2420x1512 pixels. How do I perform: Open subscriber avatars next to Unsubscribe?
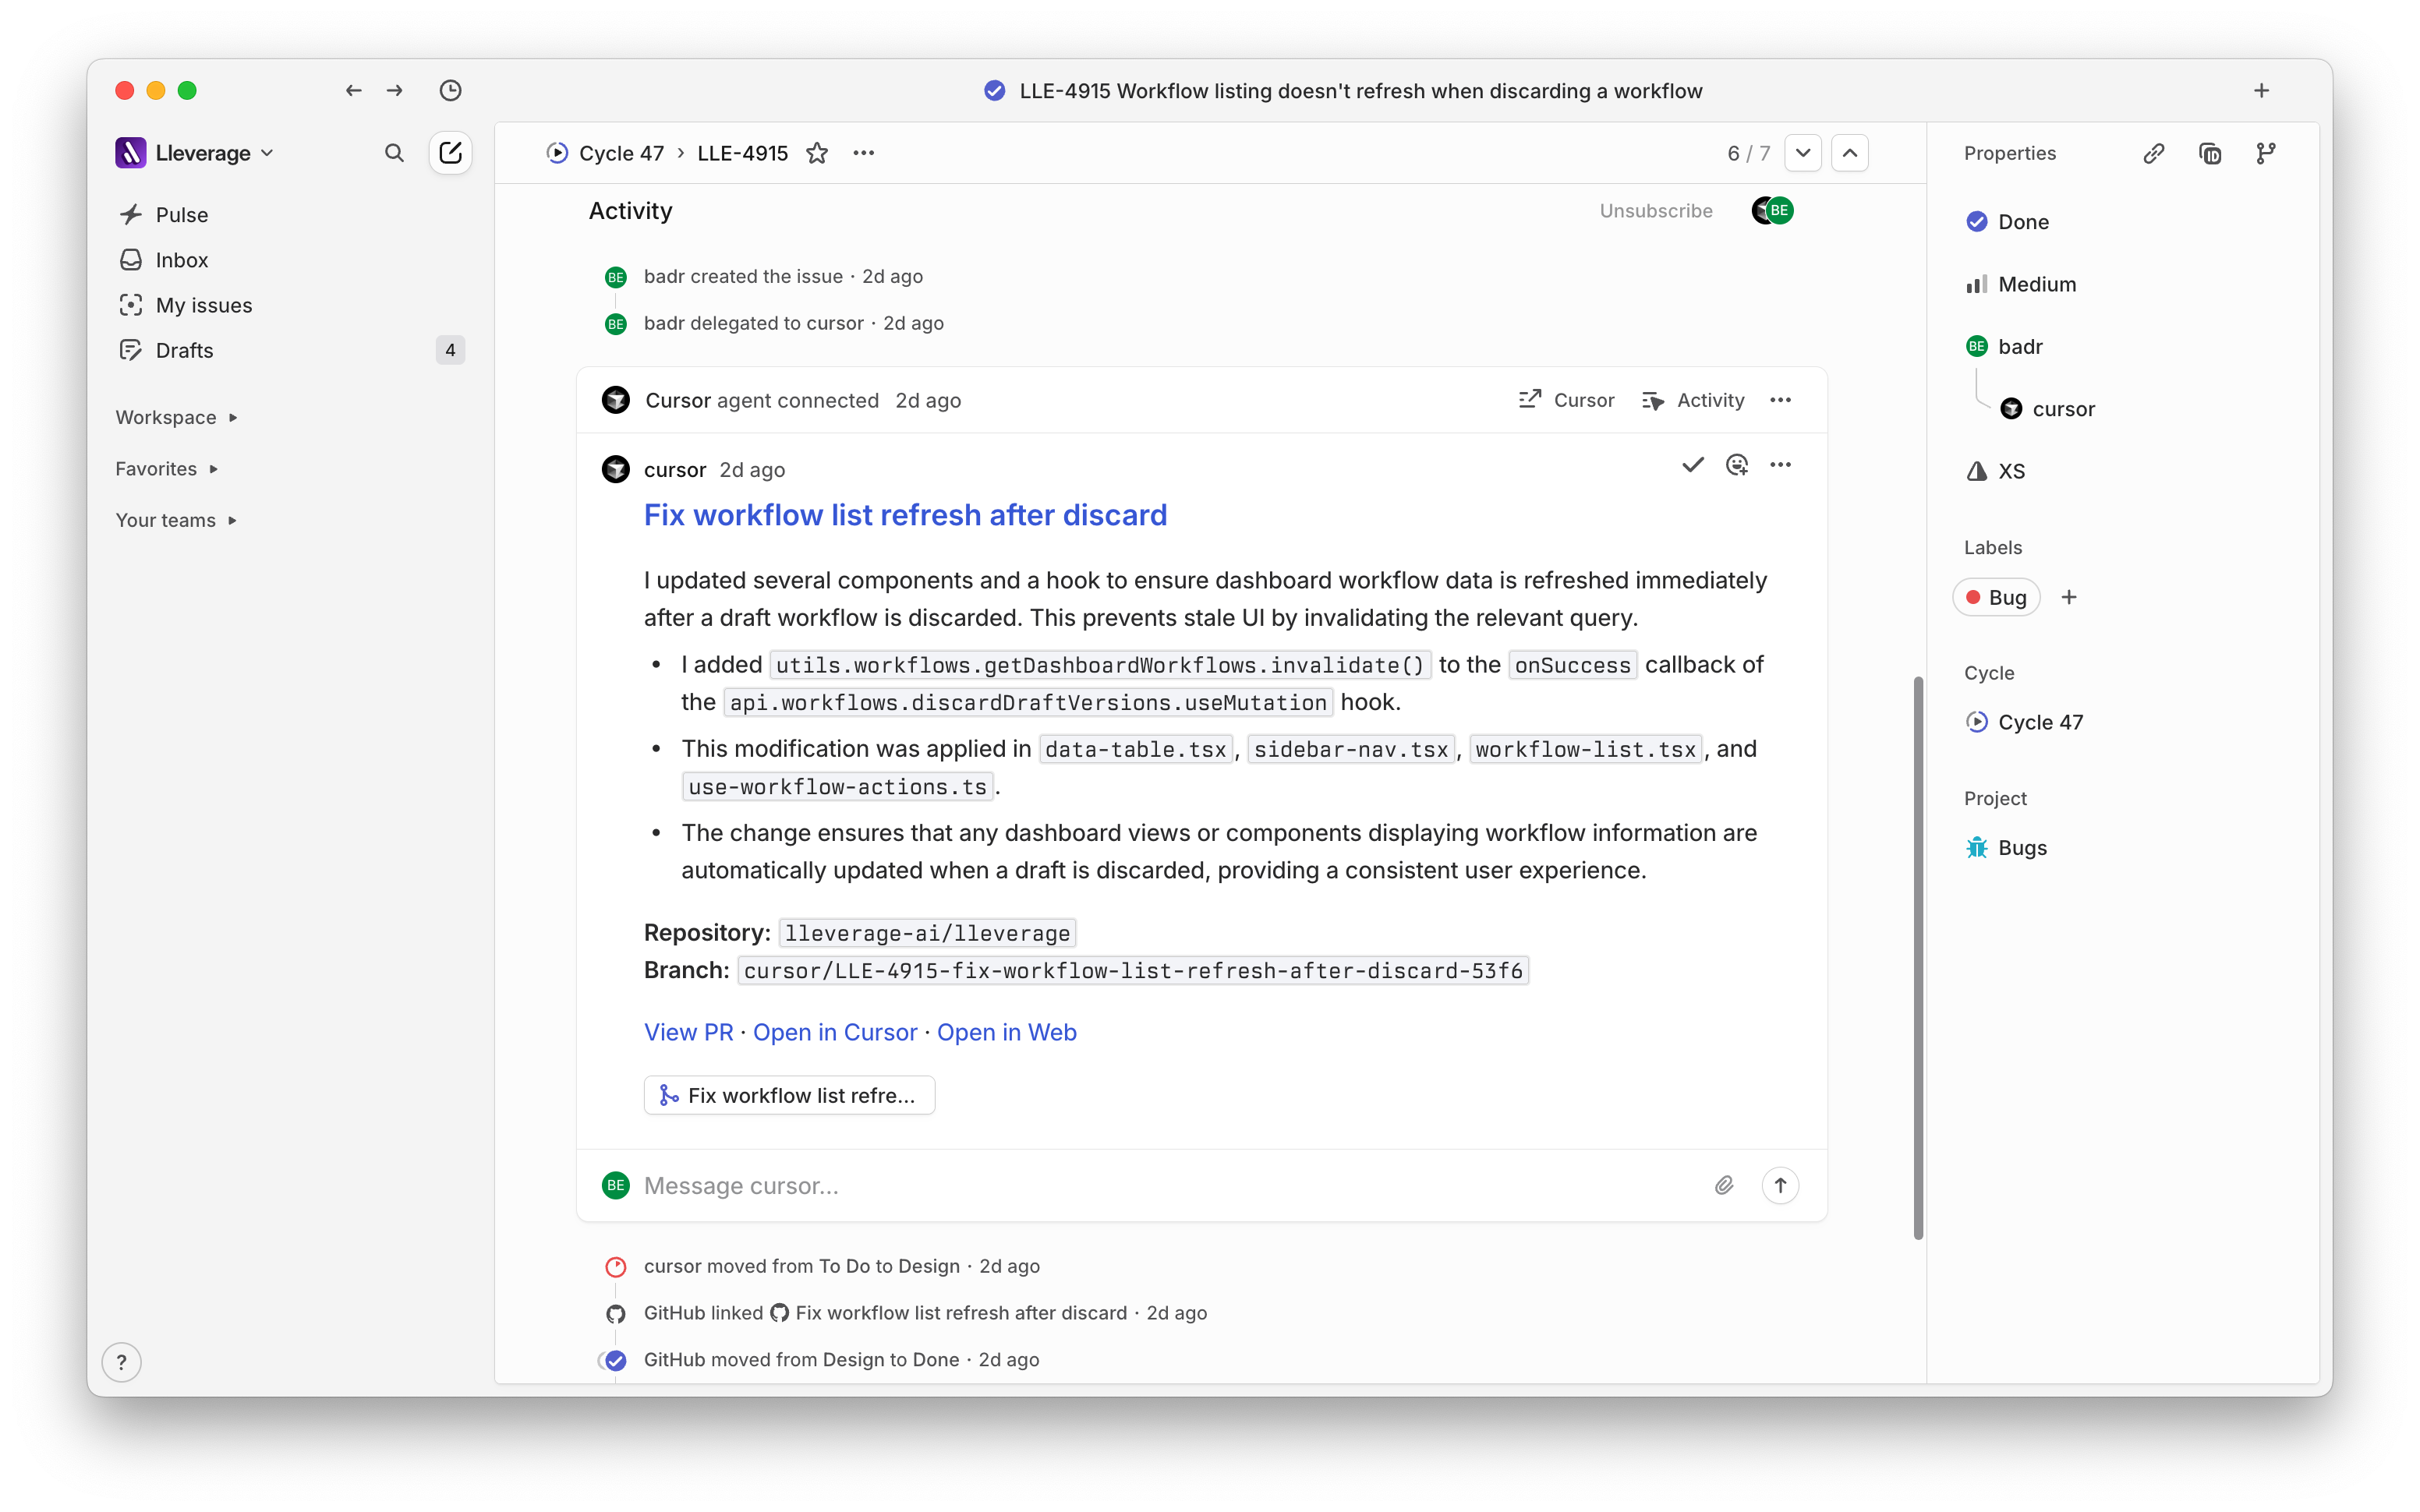pos(1772,211)
